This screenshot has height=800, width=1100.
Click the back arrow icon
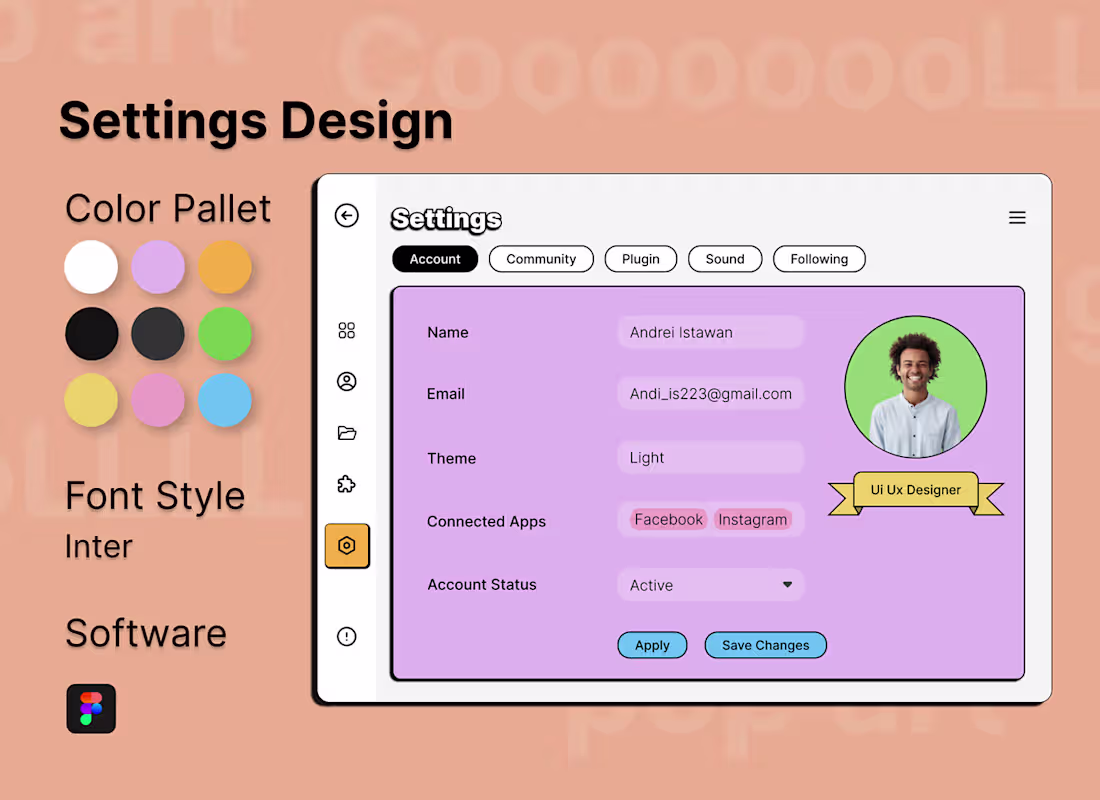(347, 216)
